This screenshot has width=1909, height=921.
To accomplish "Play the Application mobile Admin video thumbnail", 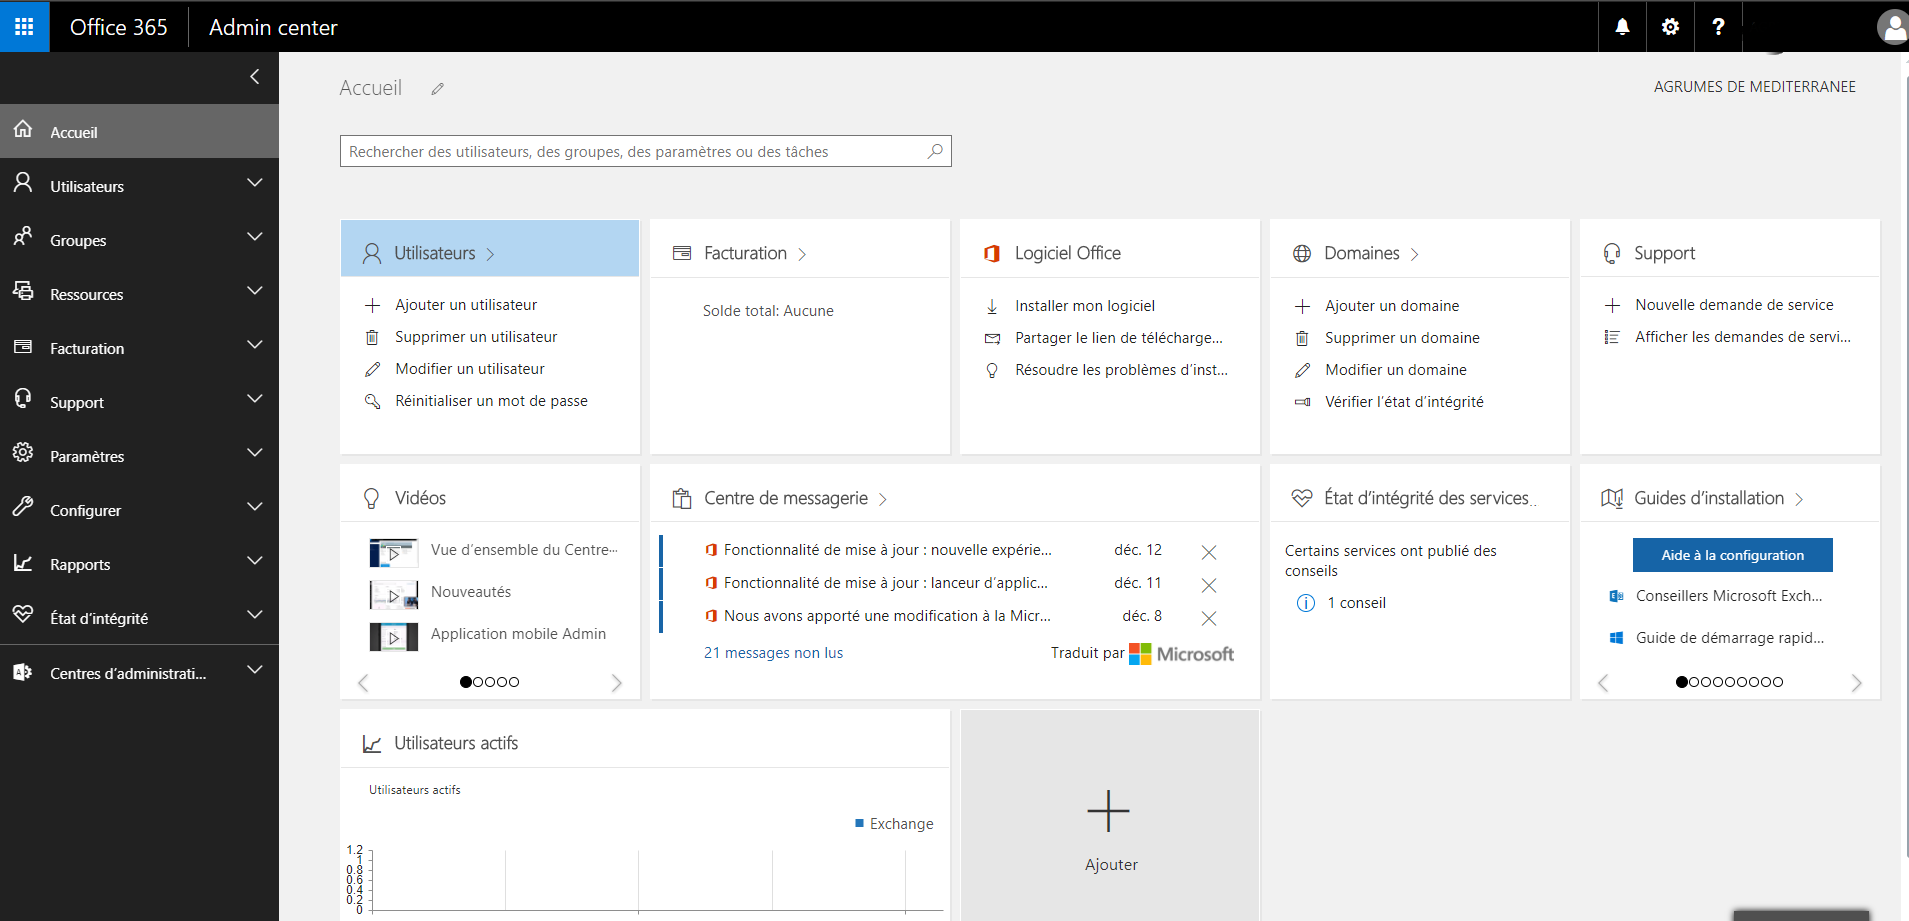I will click(394, 637).
